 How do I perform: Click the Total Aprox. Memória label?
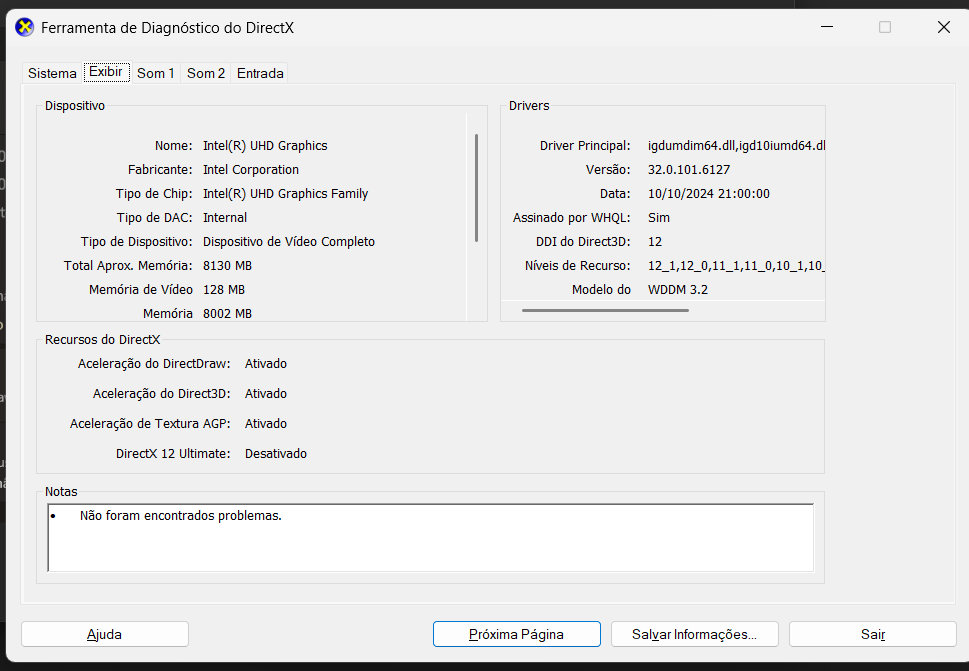[x=128, y=266]
